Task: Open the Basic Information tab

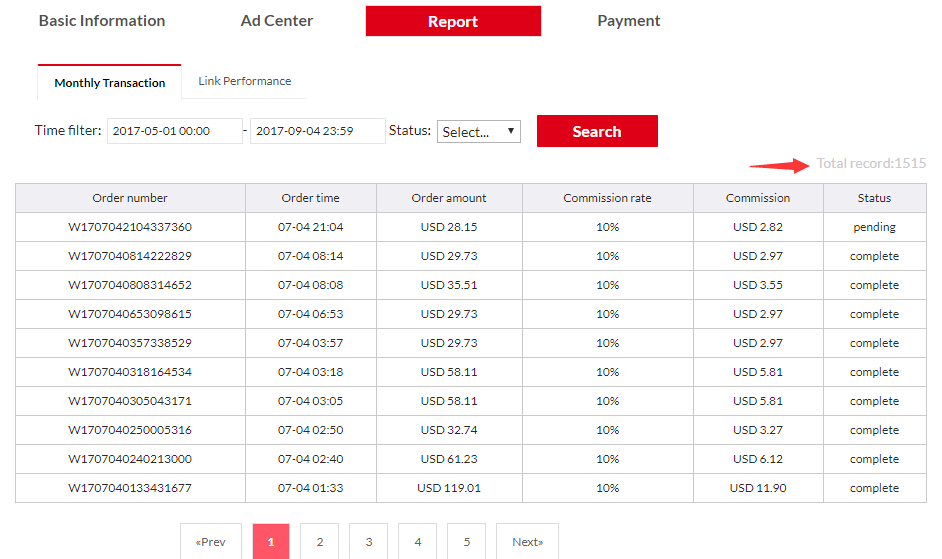Action: [102, 21]
